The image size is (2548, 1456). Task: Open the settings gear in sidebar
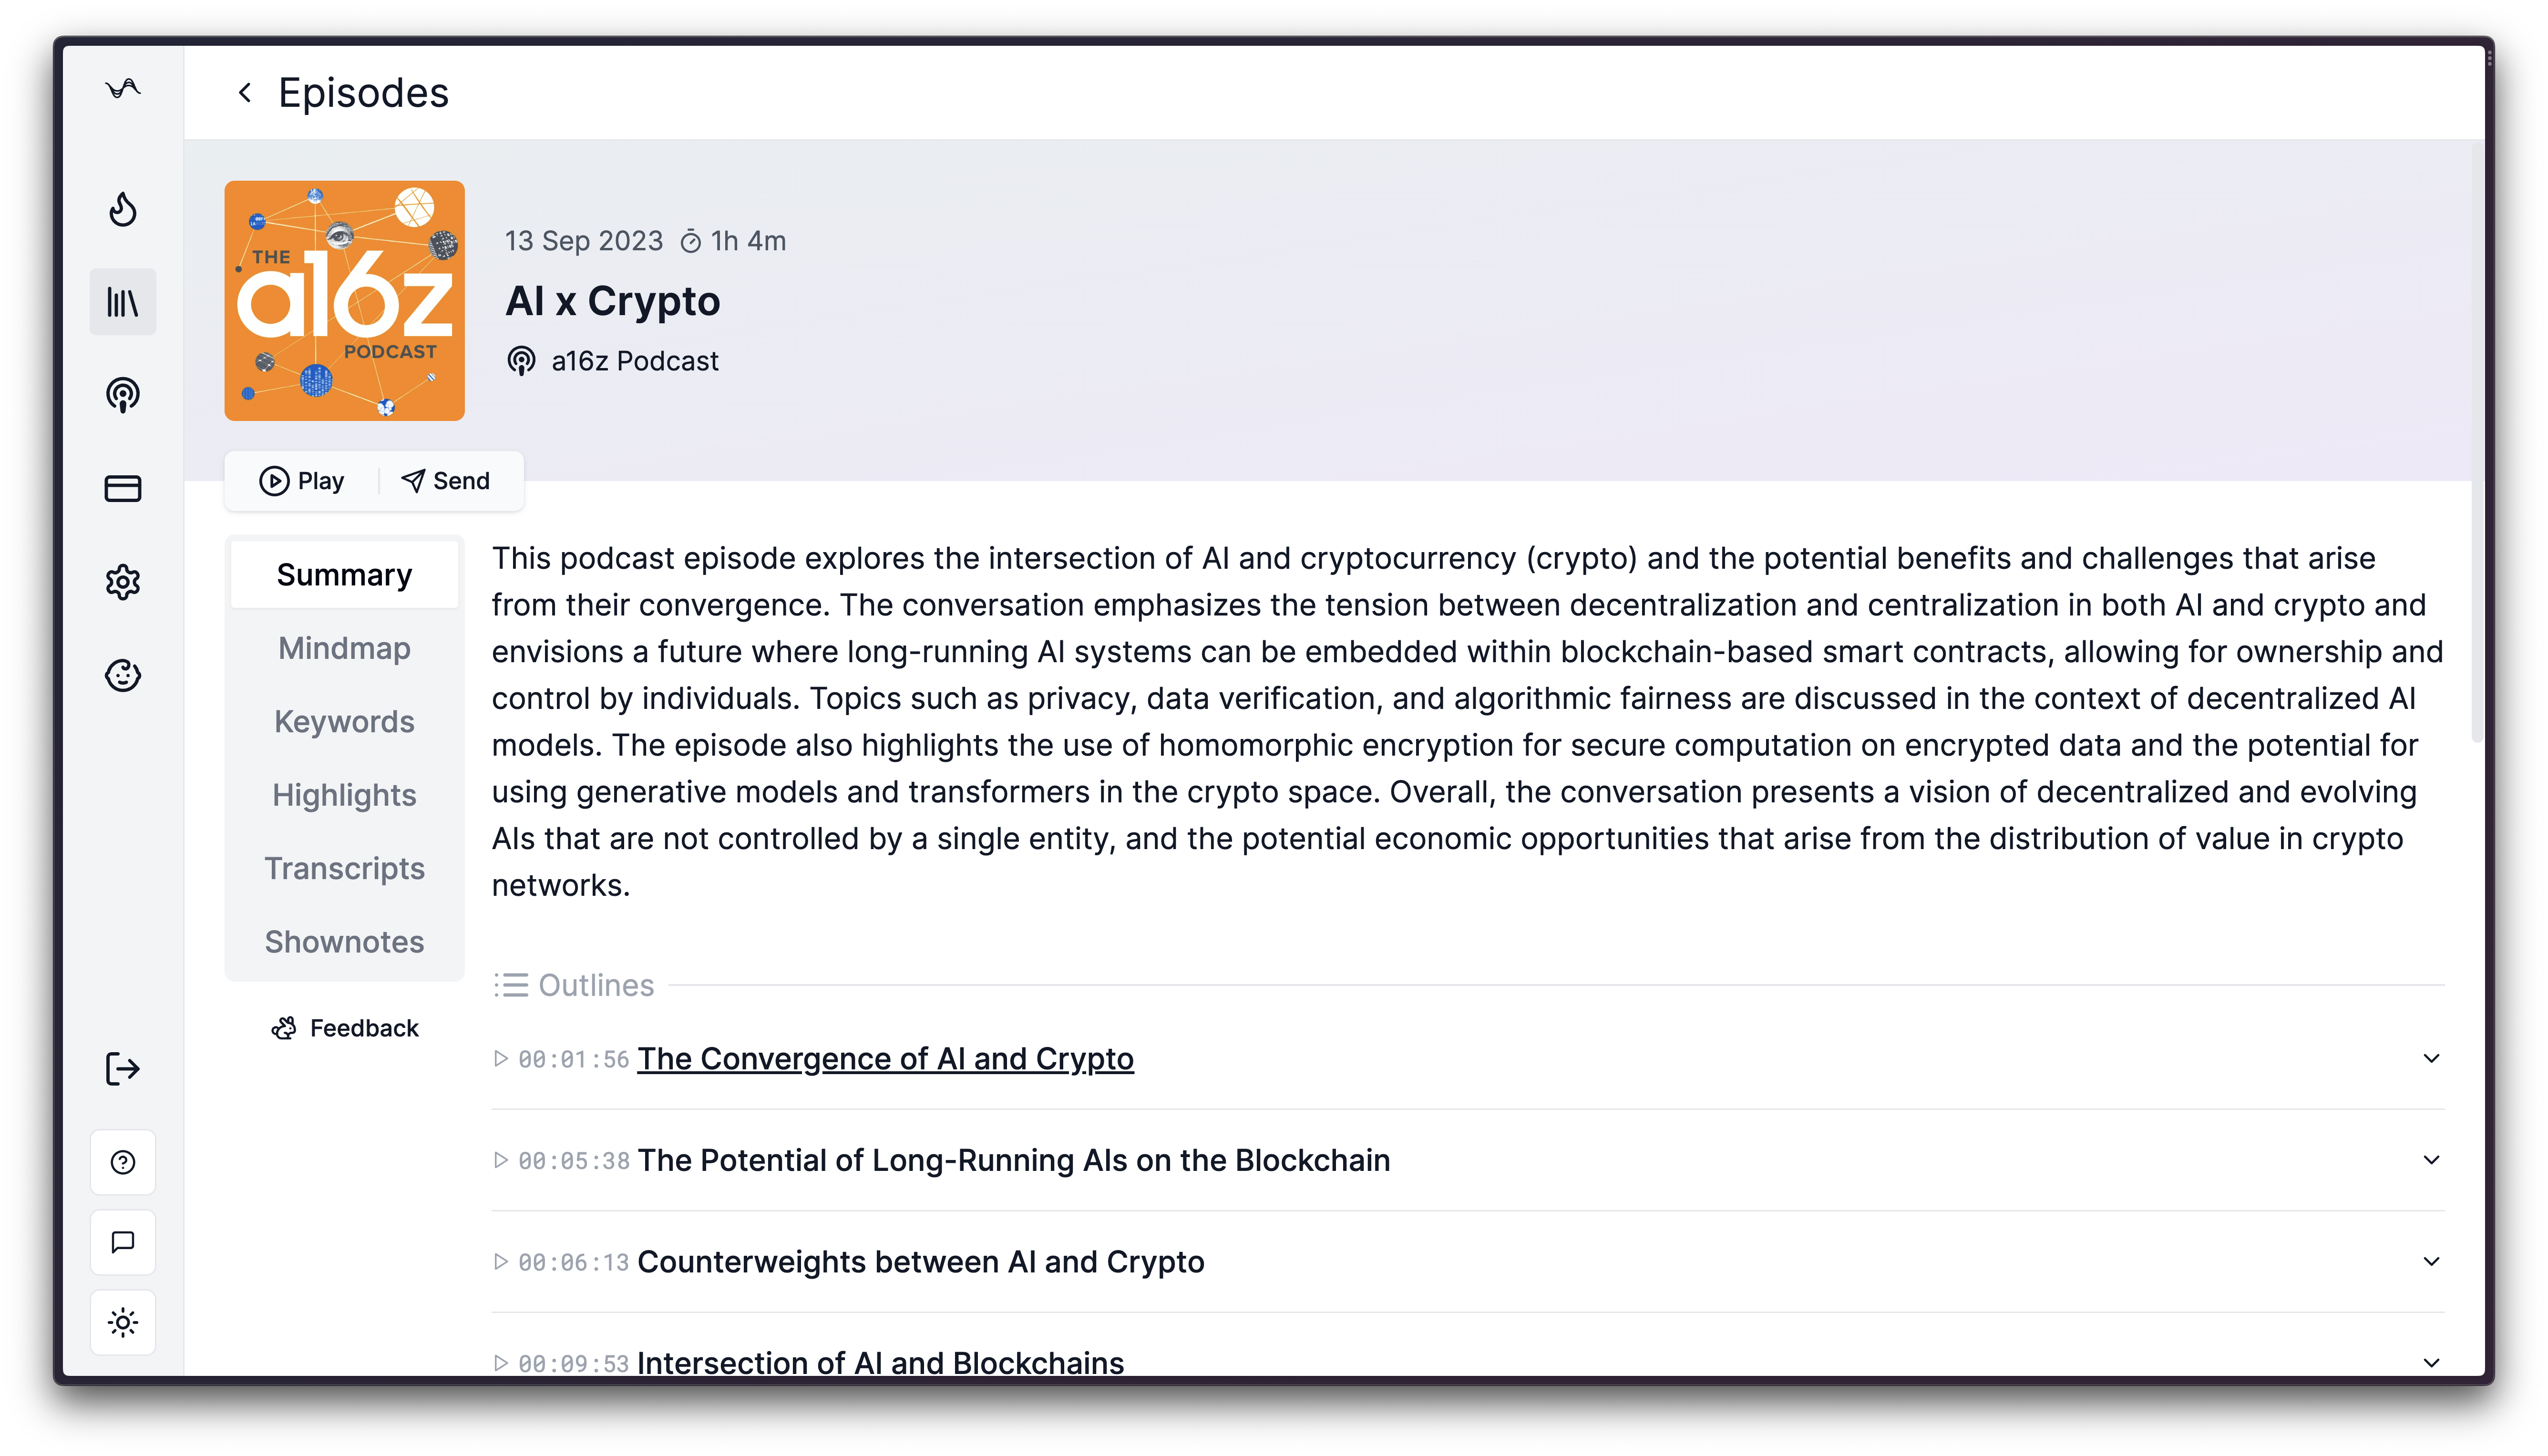(x=123, y=582)
